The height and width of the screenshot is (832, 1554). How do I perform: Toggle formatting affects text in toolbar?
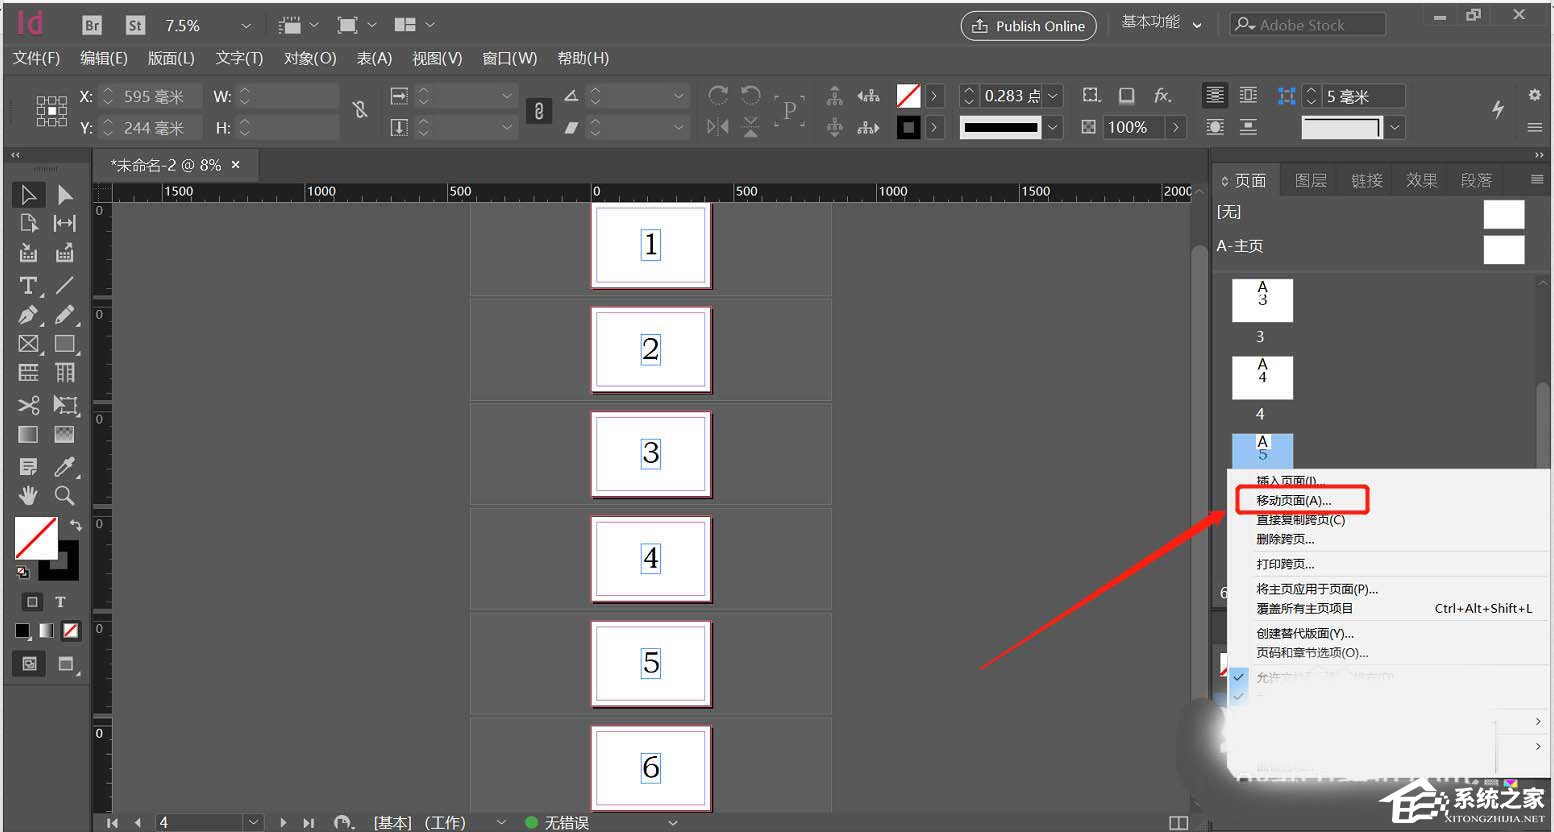[60, 601]
